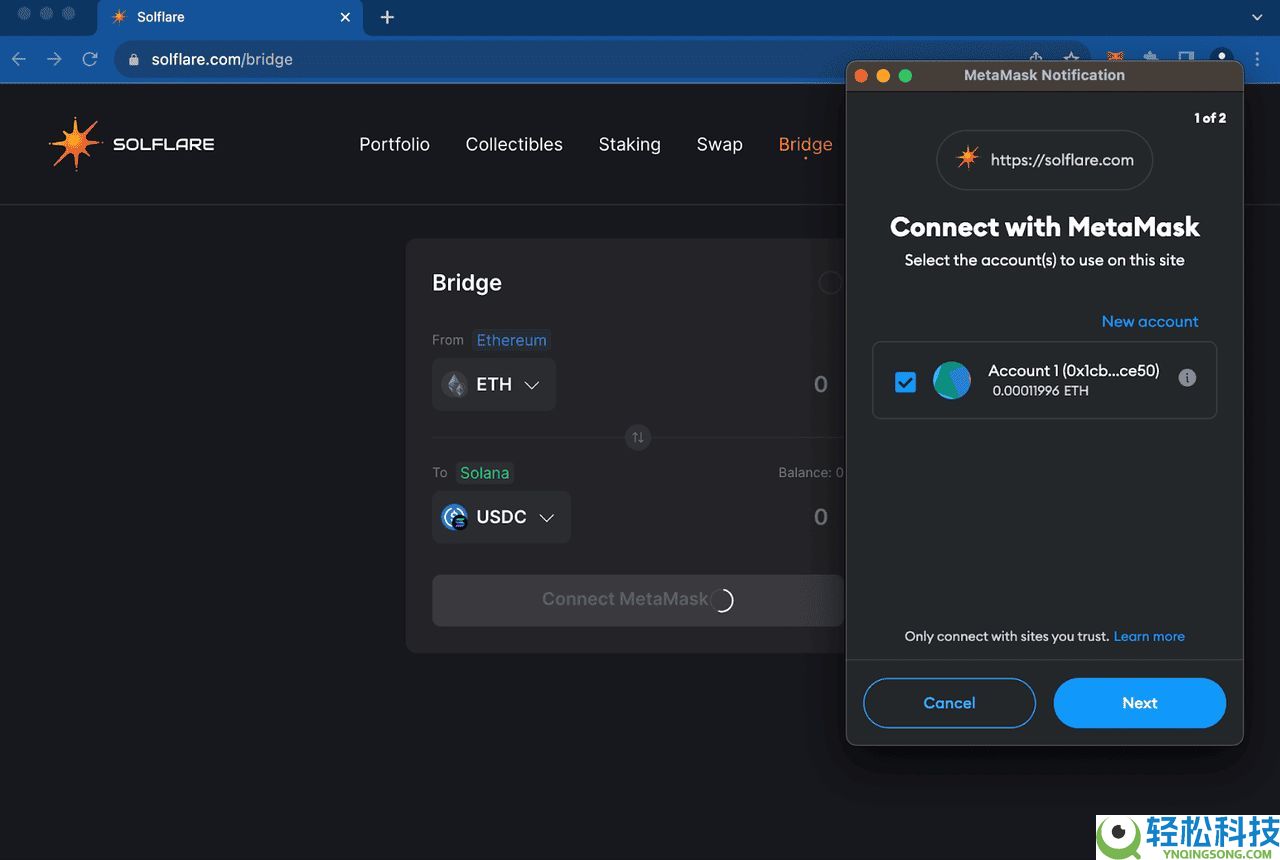Click the "1 of 2" step indicator
1280x860 pixels.
point(1210,118)
